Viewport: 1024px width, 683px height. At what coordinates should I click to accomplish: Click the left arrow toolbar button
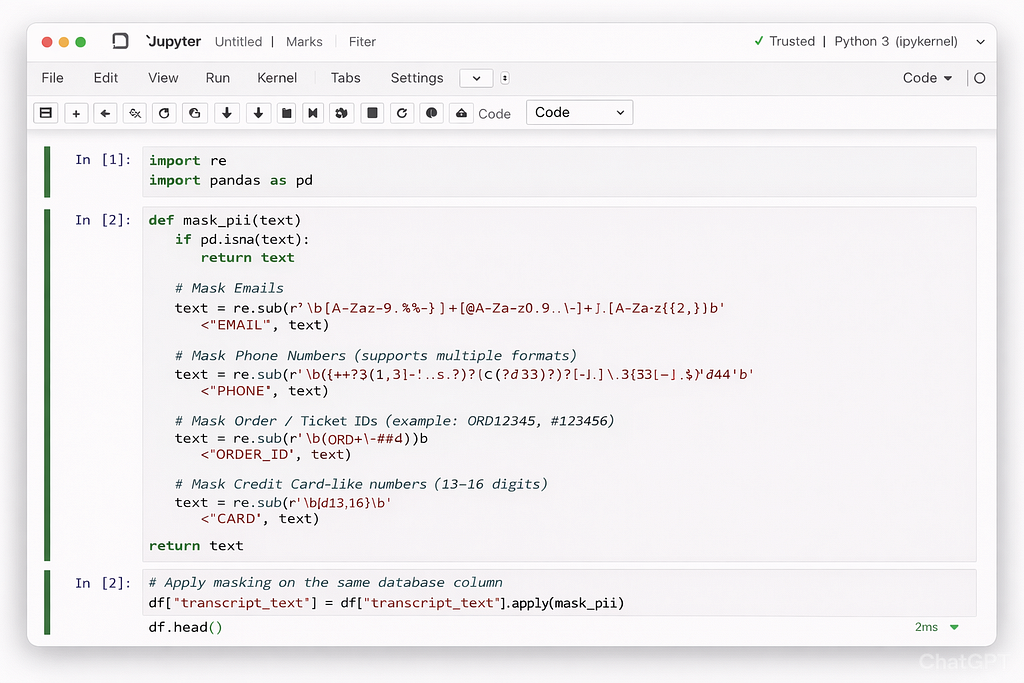105,113
